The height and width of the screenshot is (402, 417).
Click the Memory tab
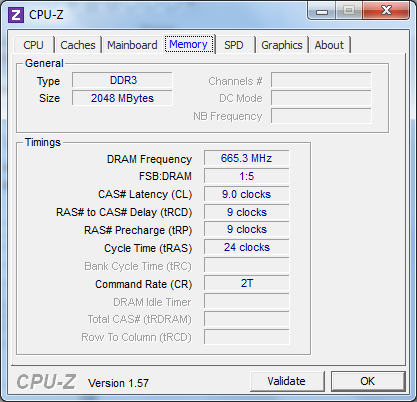click(189, 44)
